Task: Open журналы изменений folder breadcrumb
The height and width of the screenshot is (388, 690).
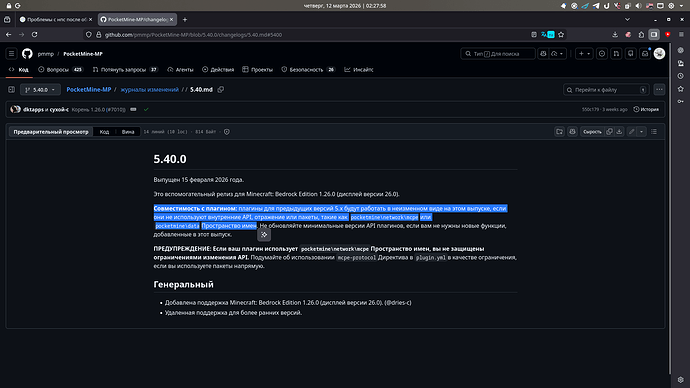Action: 150,90
